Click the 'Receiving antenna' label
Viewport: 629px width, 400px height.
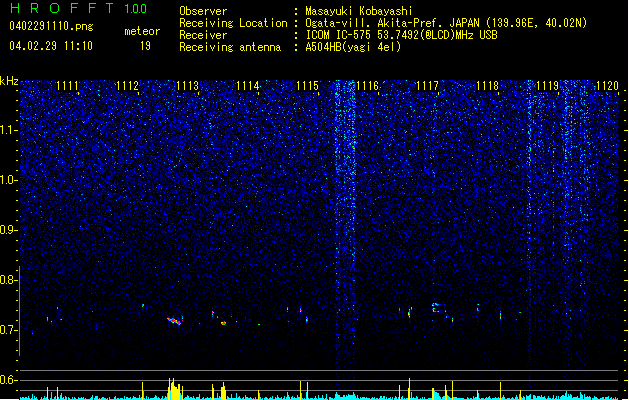(230, 47)
